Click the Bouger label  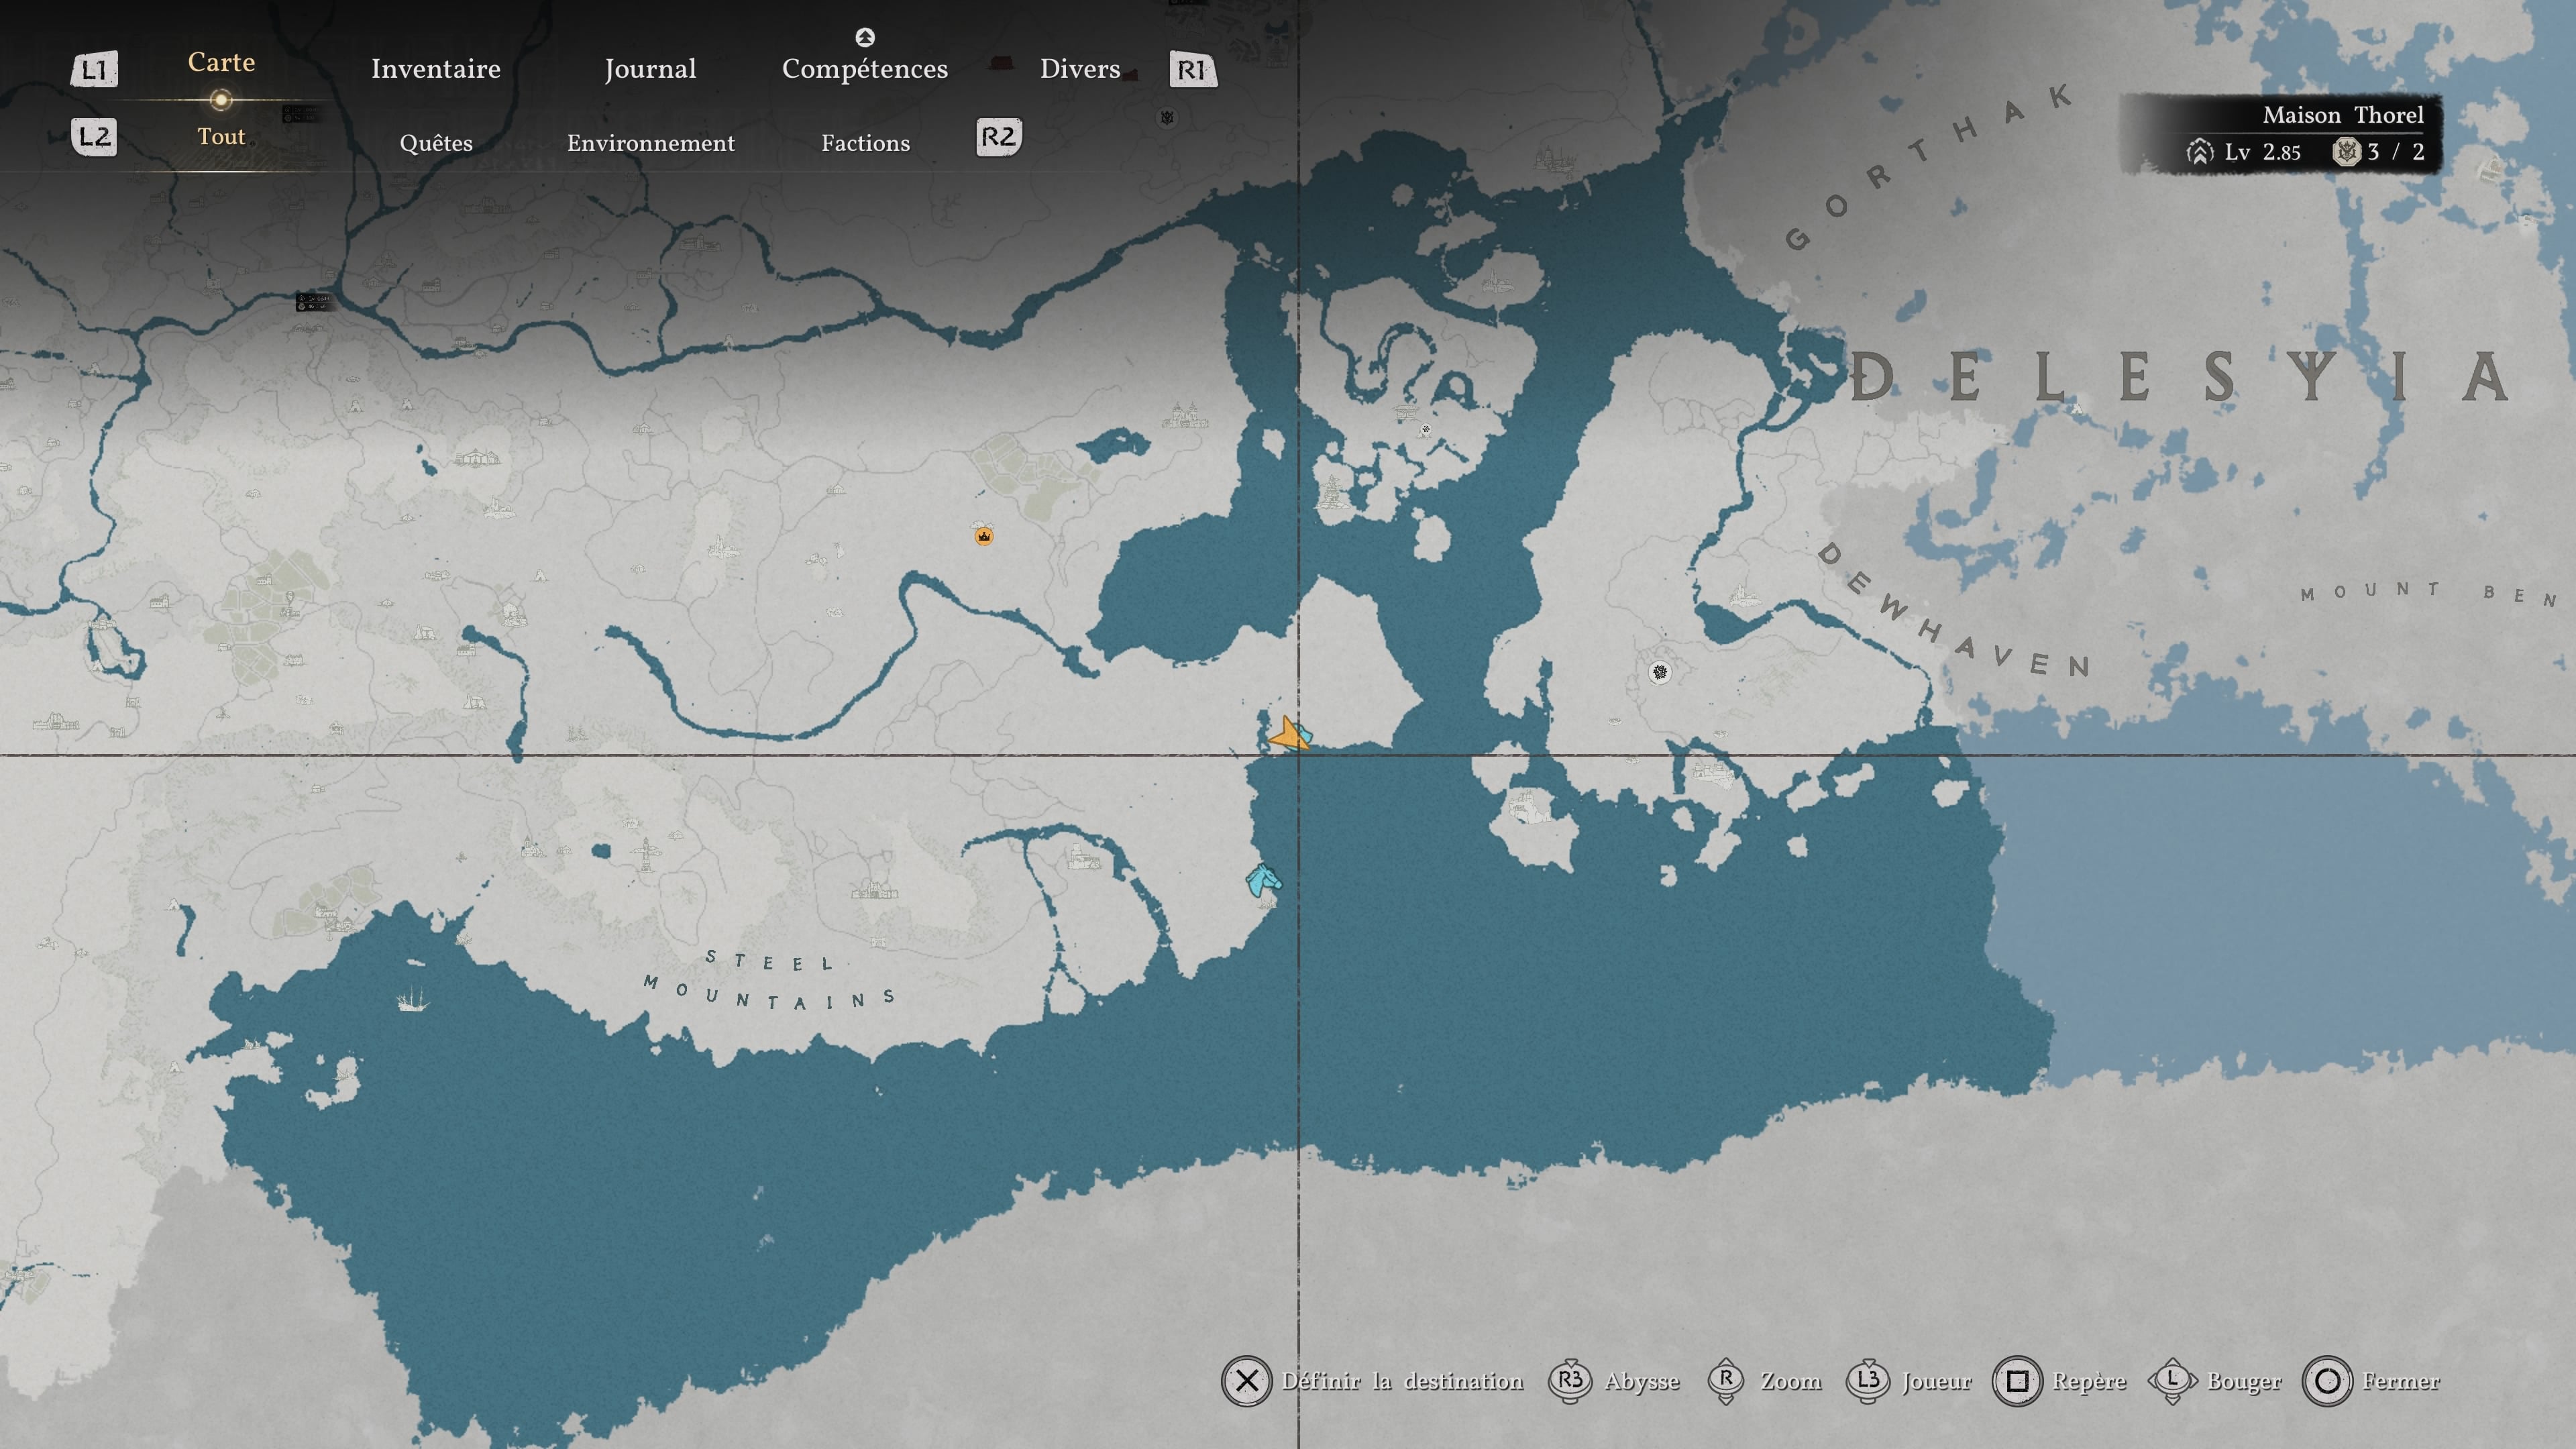(2244, 1382)
